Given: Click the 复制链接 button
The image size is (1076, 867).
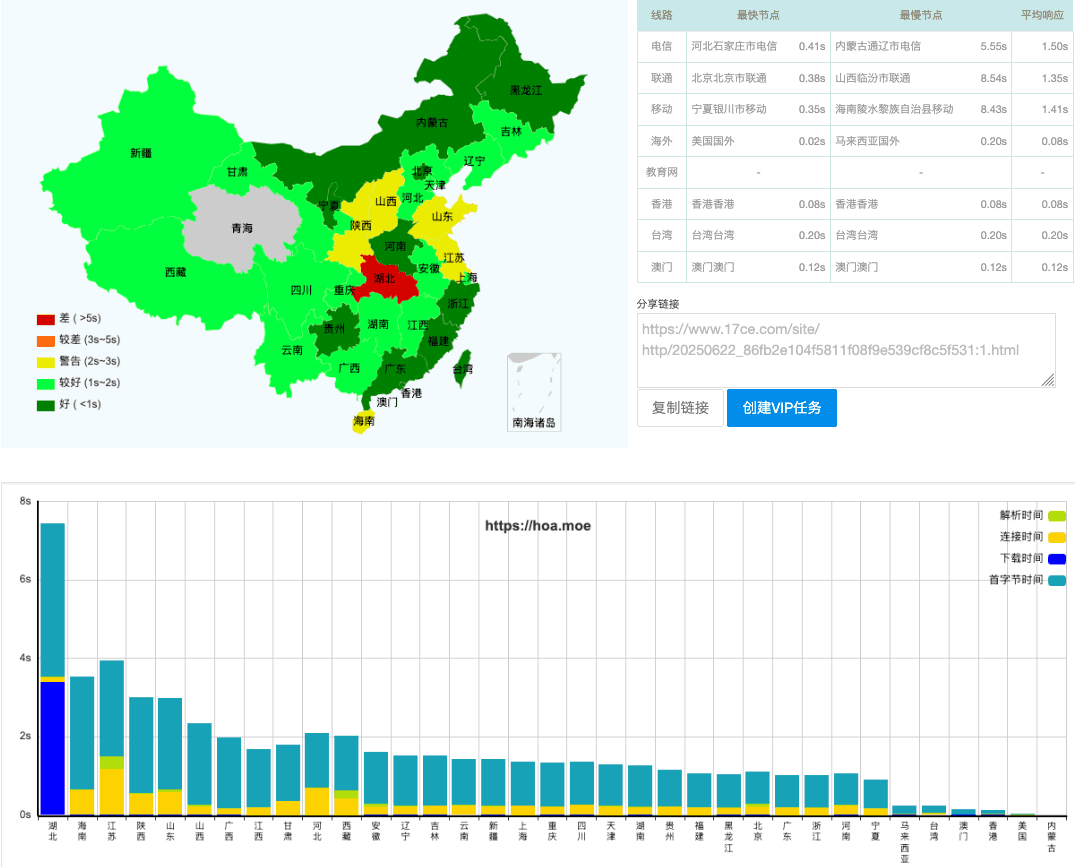Looking at the screenshot, I should click(680, 408).
